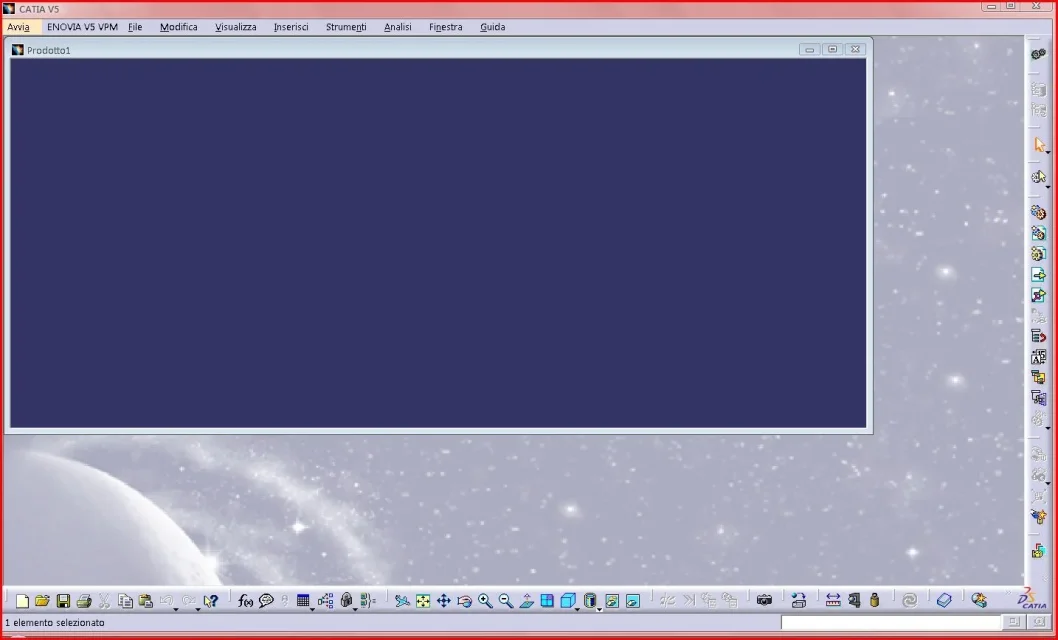Restore the Prodotto1 document window
Viewport: 1058px width, 640px height.
point(833,49)
